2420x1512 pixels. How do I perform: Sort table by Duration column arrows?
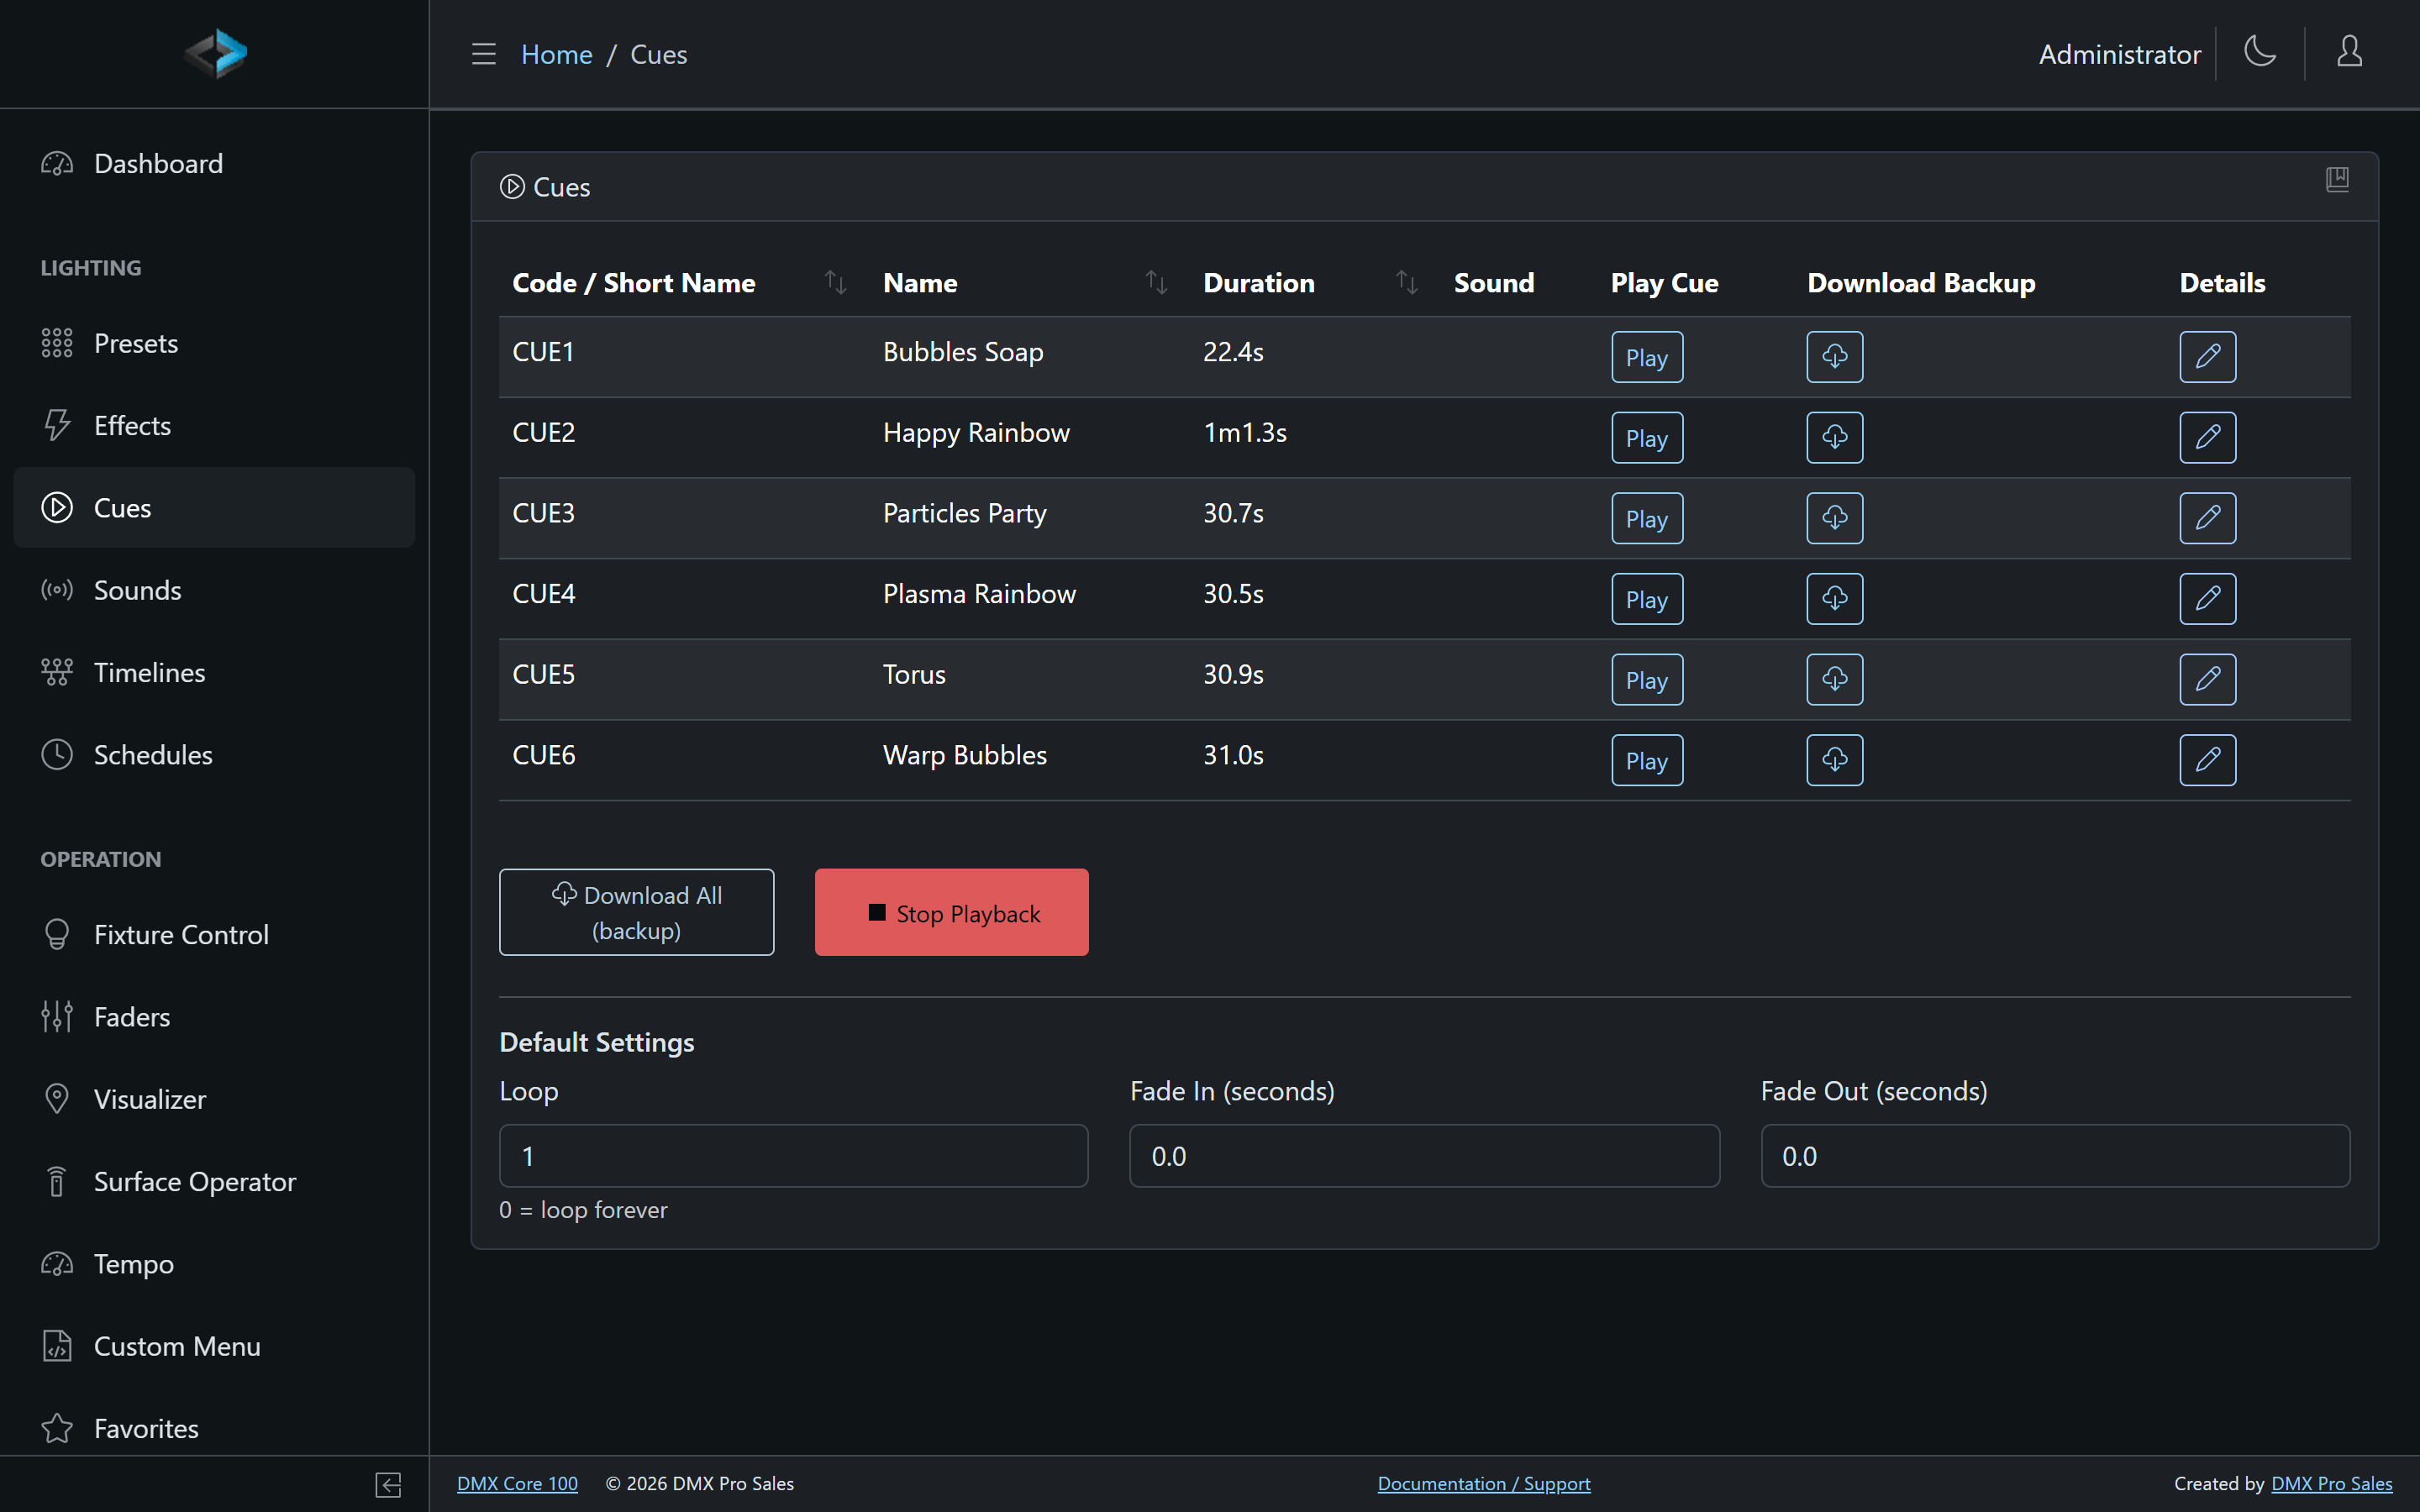click(x=1406, y=283)
